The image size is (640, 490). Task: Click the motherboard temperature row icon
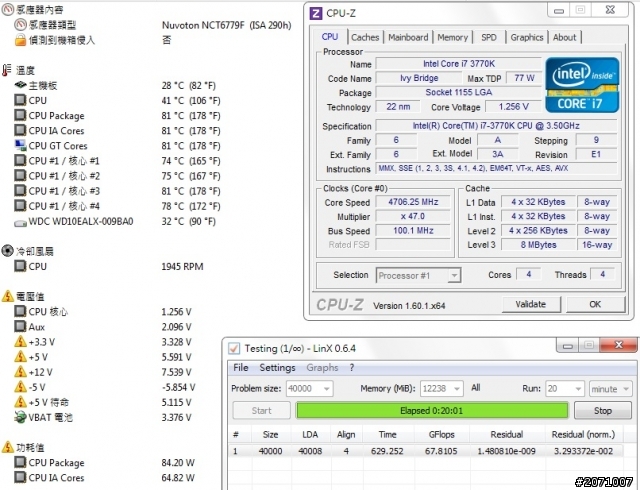[x=20, y=85]
